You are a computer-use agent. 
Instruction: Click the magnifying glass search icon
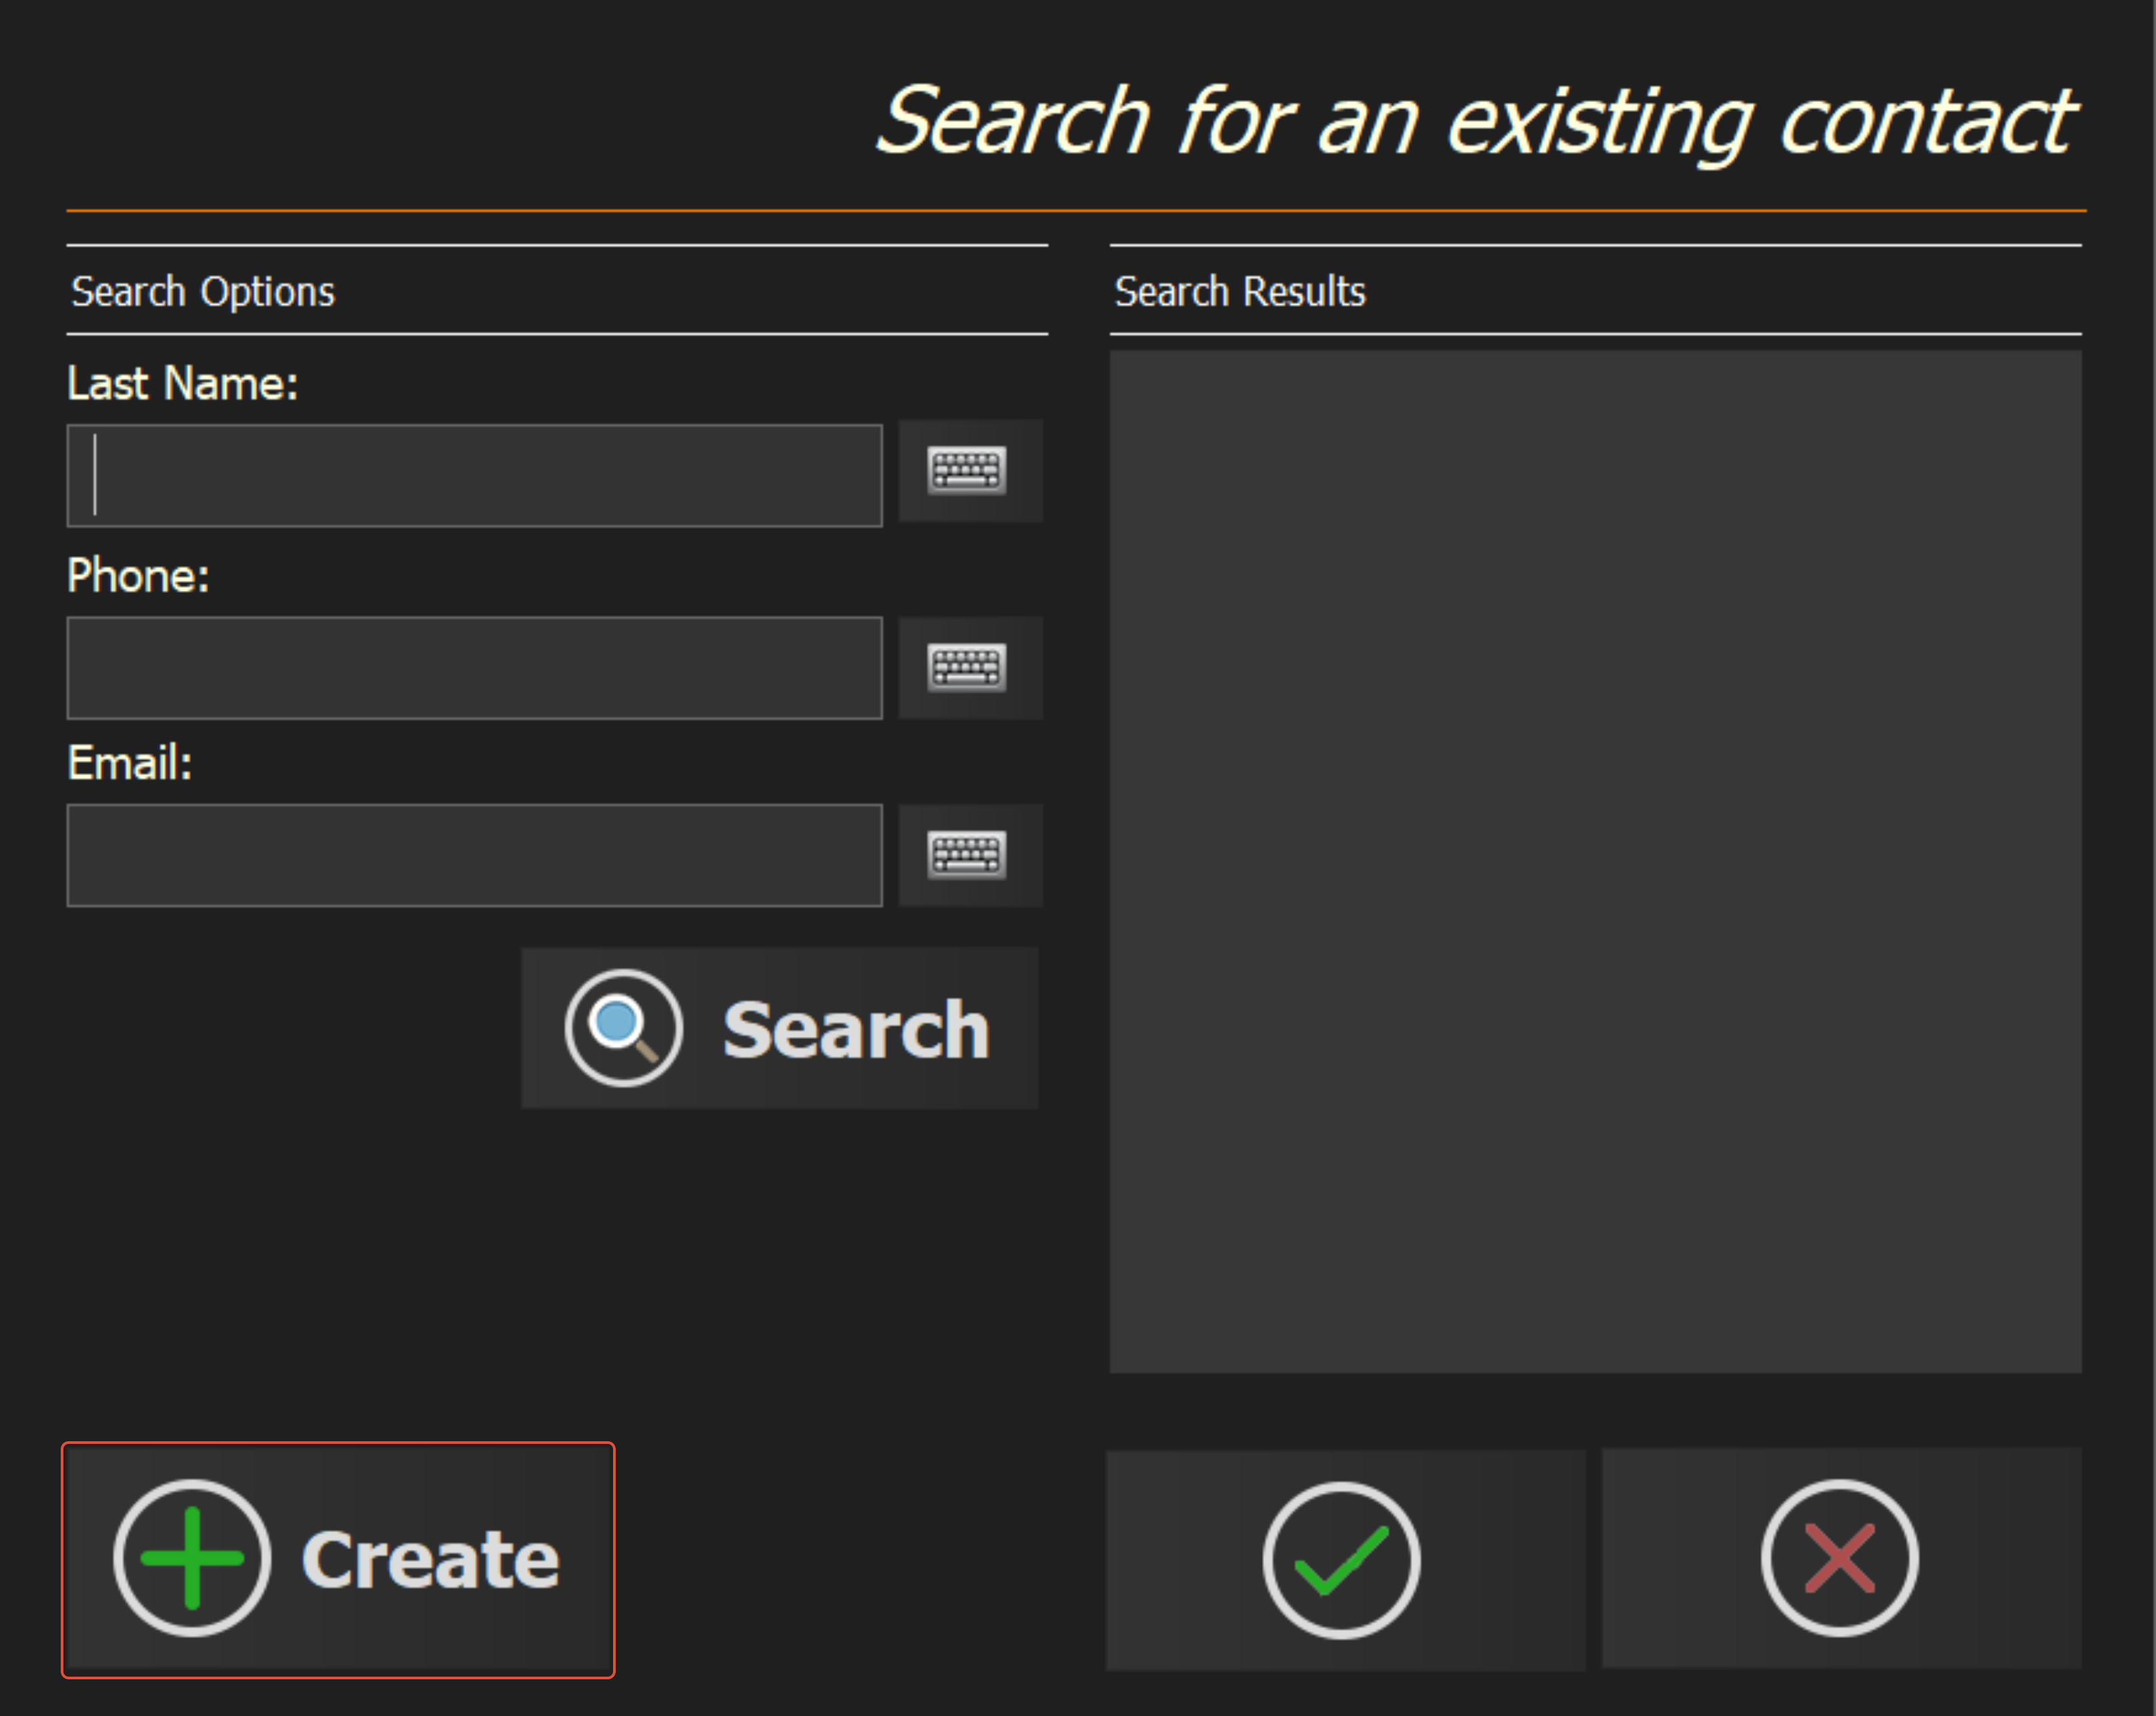pos(624,1028)
